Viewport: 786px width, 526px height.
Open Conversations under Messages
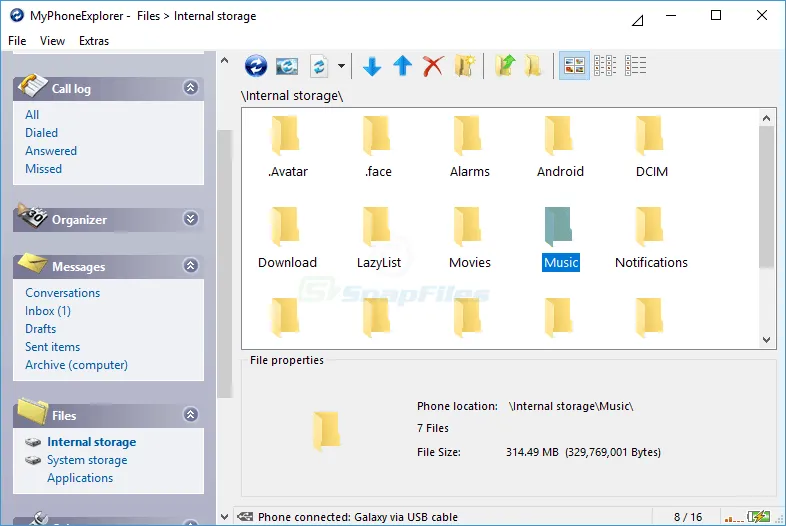pos(63,293)
